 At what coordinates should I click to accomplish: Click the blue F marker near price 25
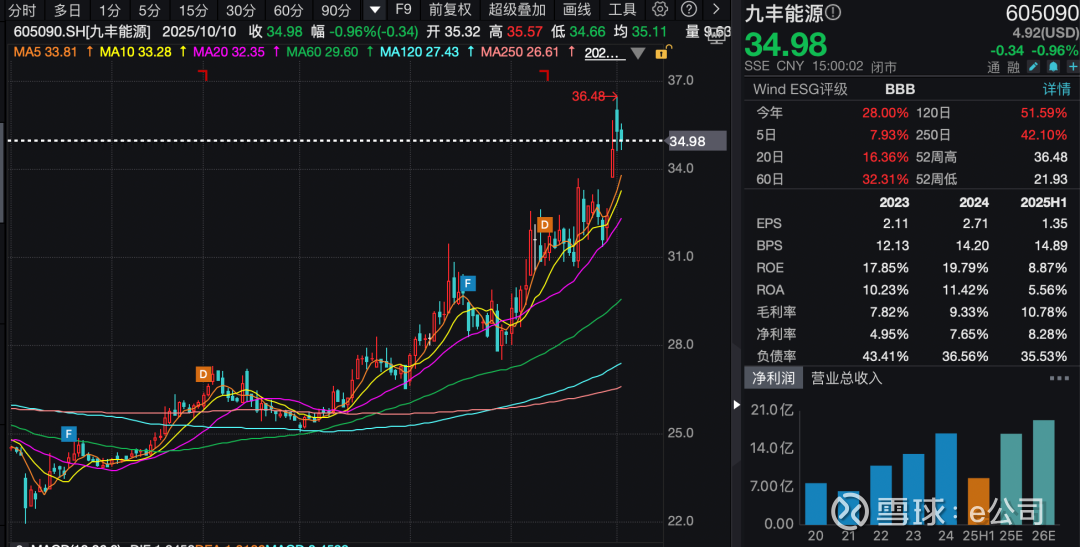click(68, 434)
